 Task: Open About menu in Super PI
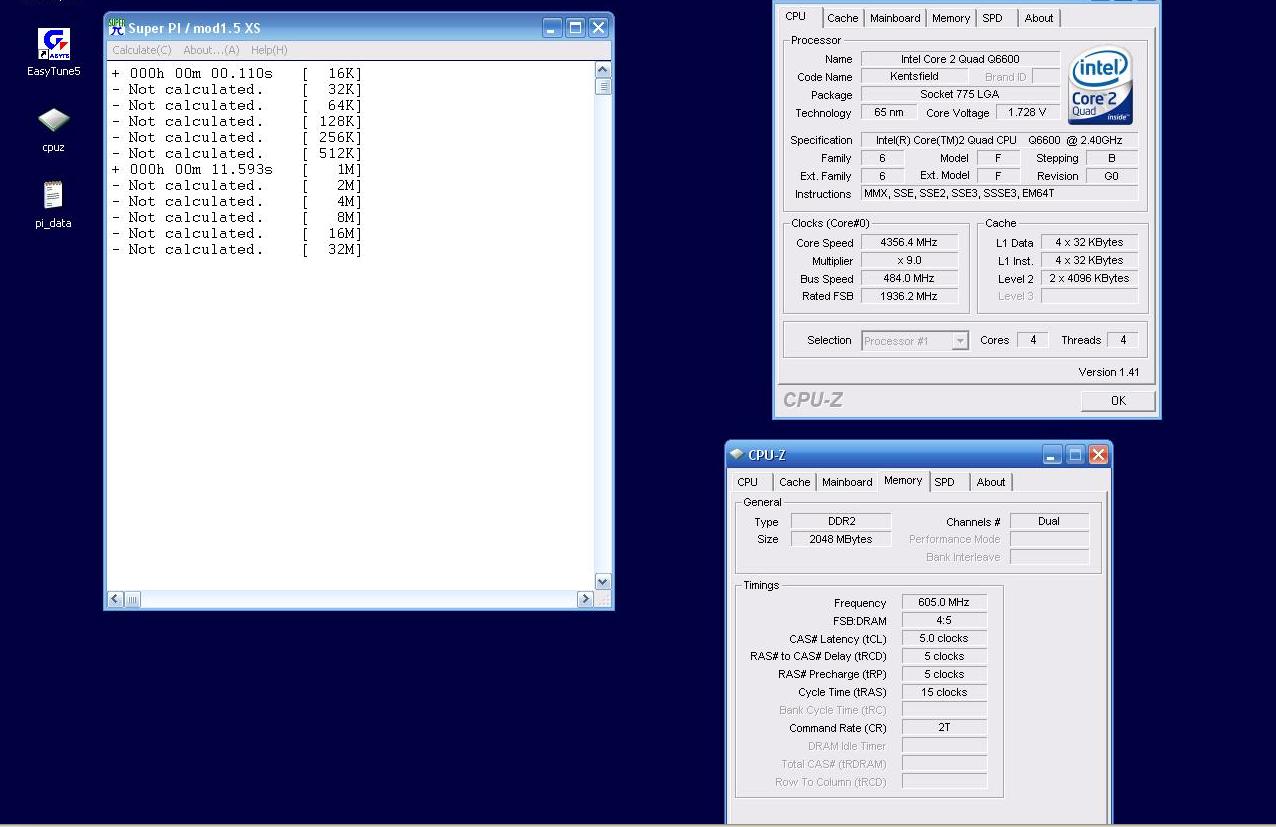click(x=211, y=50)
